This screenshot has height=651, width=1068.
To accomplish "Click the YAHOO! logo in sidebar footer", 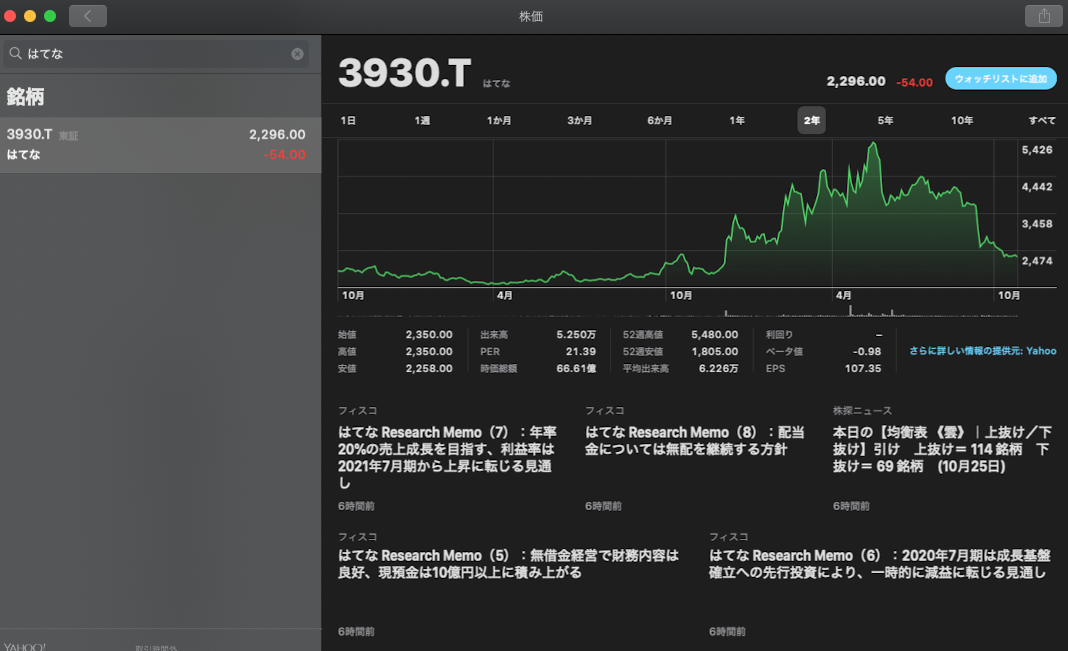I will tap(25, 646).
